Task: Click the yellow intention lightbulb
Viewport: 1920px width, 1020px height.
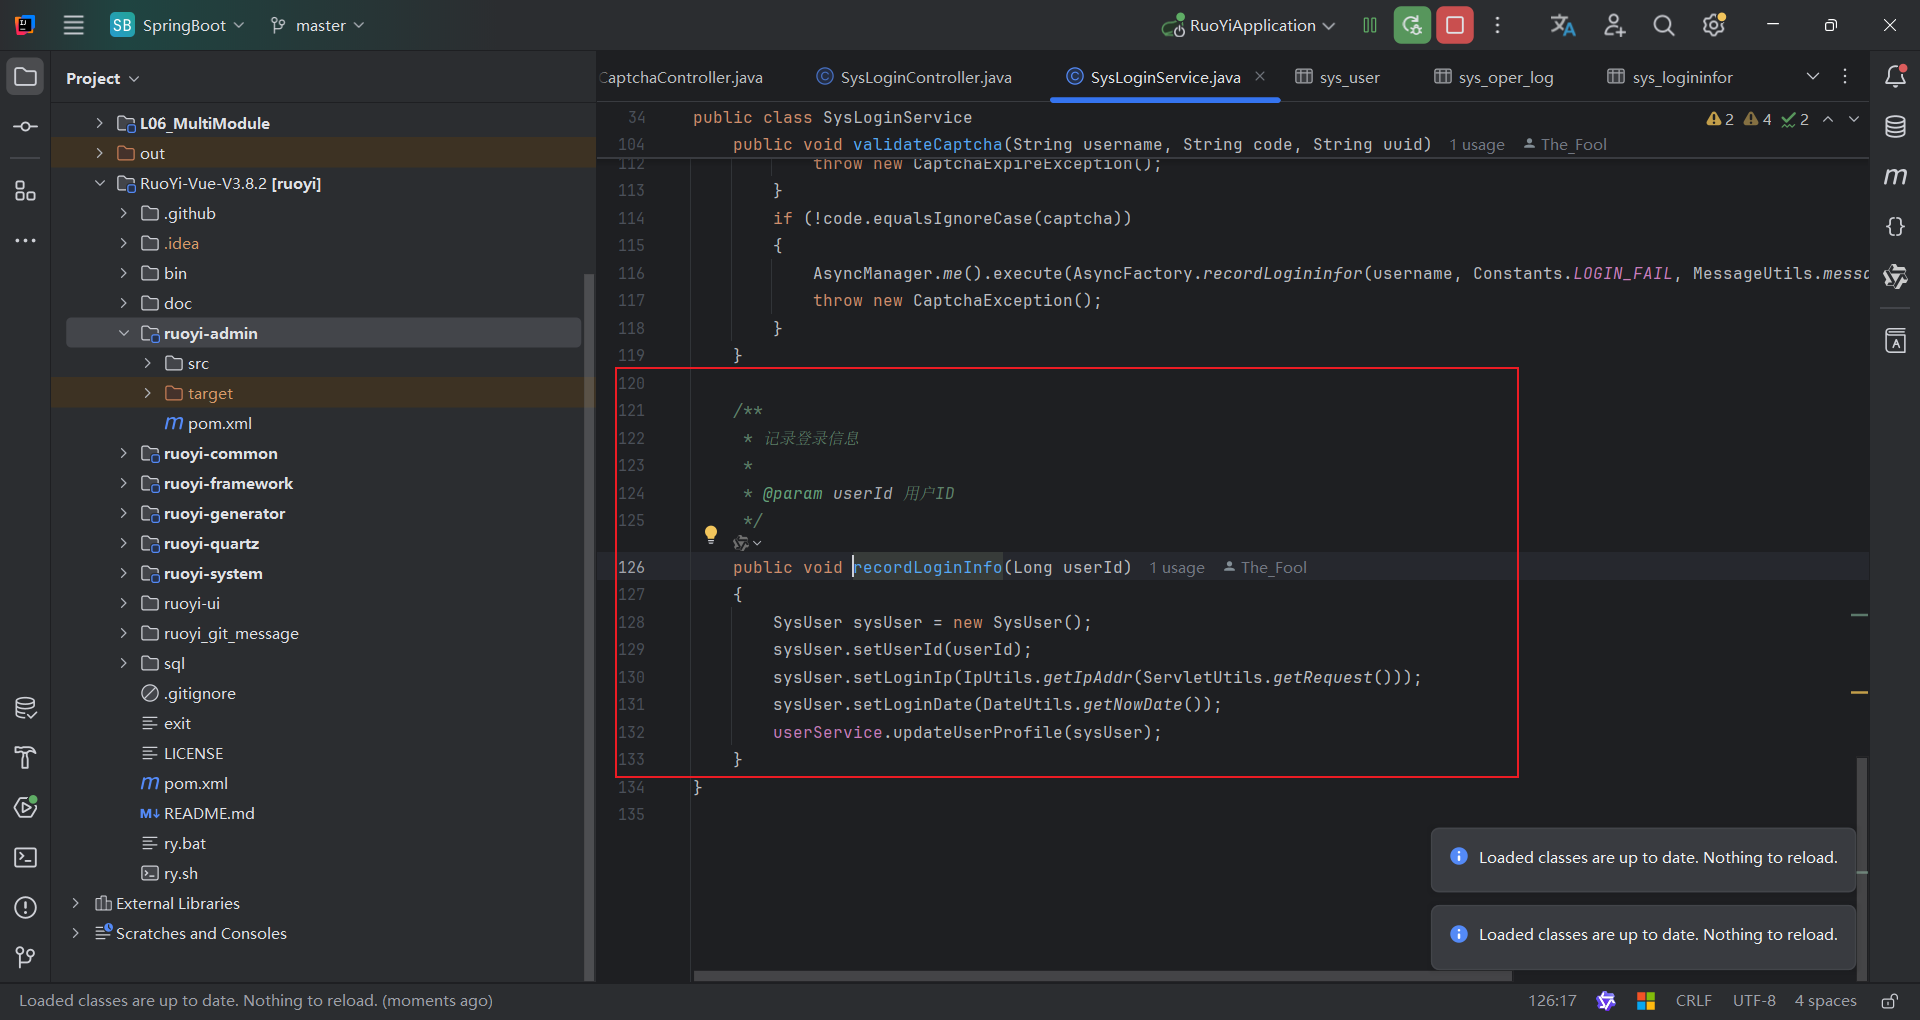Action: pos(711,534)
